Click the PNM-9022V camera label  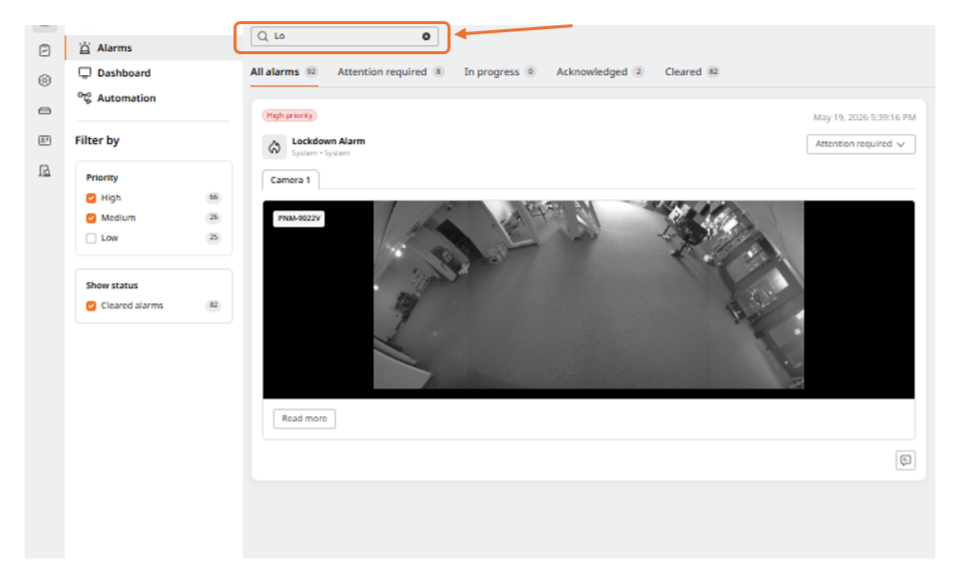(299, 219)
